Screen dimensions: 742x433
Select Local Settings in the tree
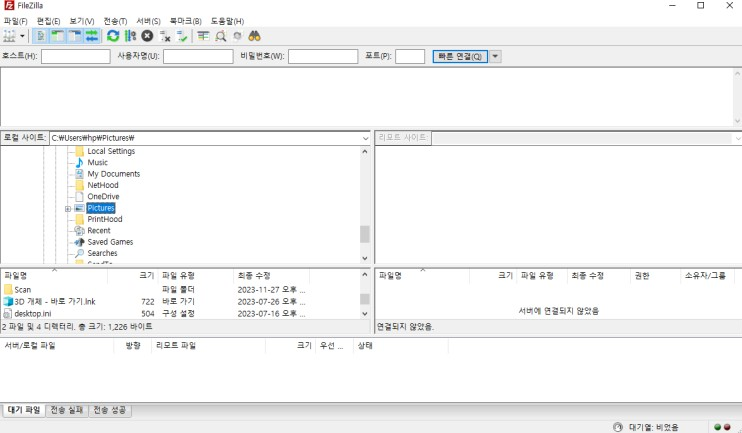111,151
